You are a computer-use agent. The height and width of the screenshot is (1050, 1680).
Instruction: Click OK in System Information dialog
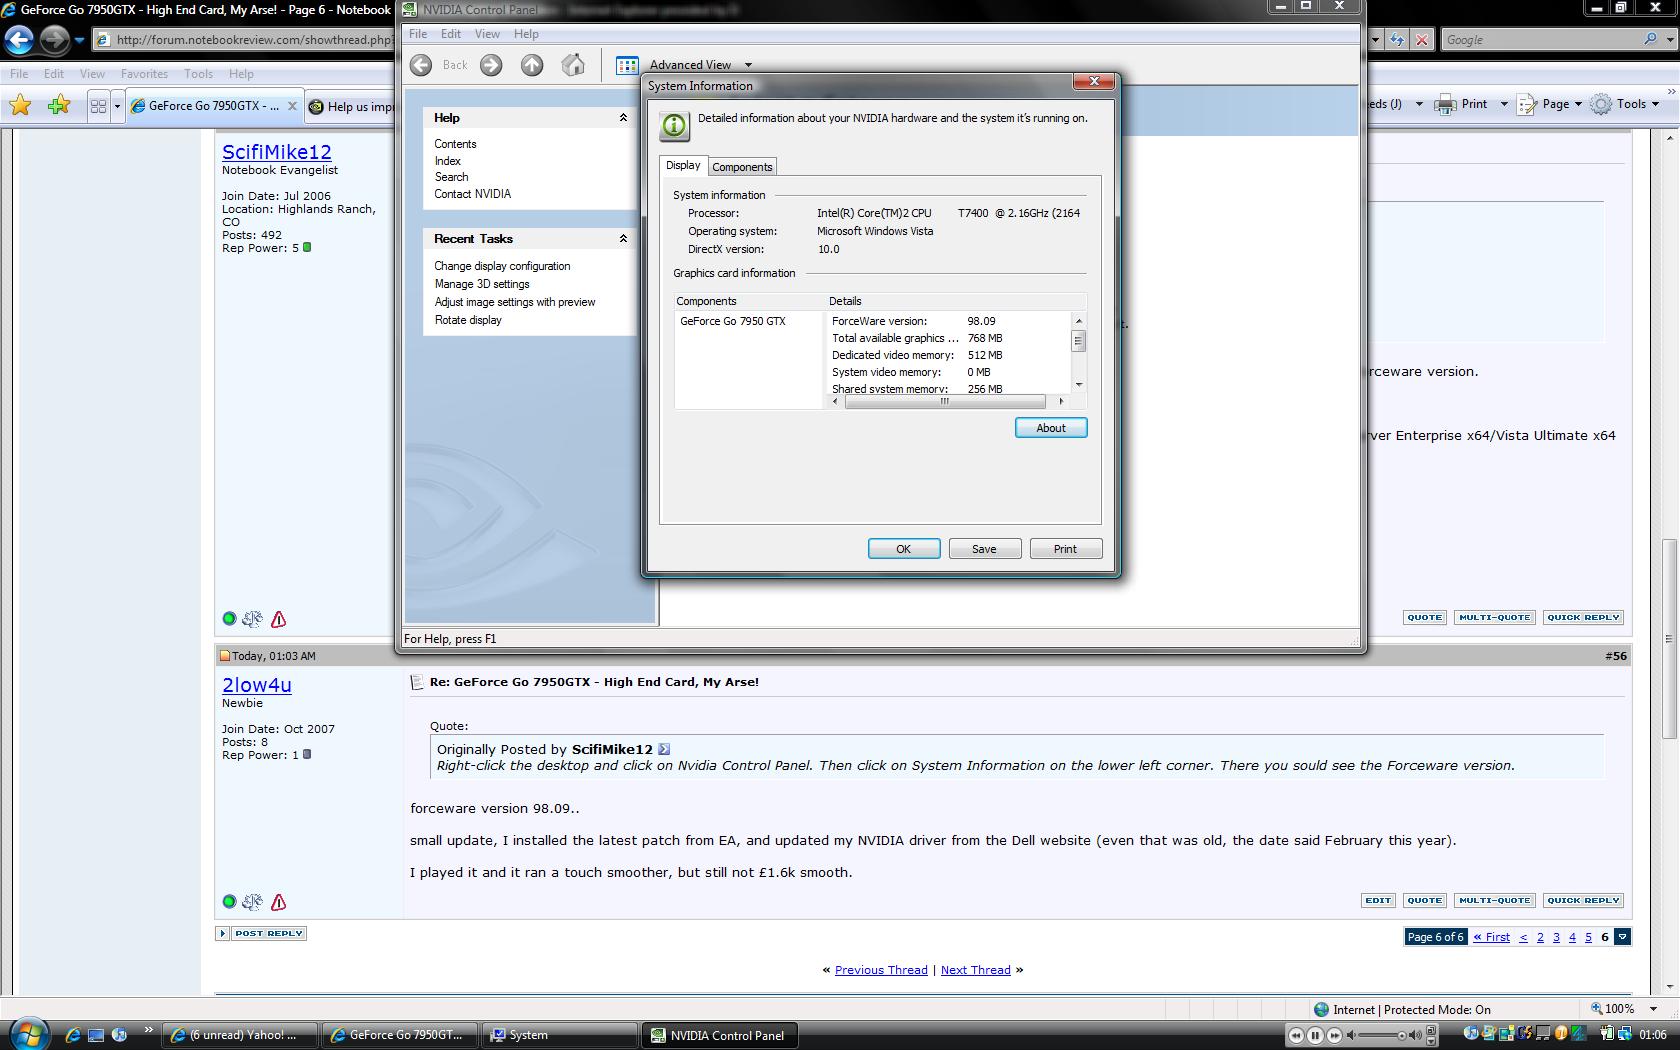[903, 549]
